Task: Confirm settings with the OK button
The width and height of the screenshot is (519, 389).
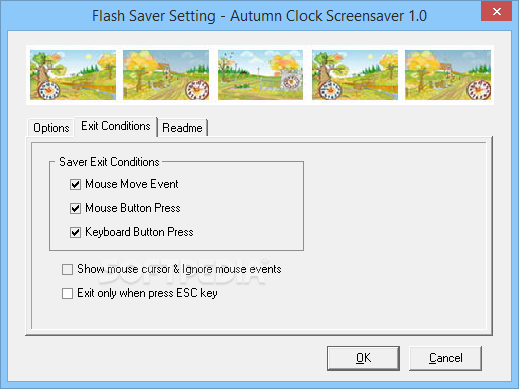Action: click(363, 358)
